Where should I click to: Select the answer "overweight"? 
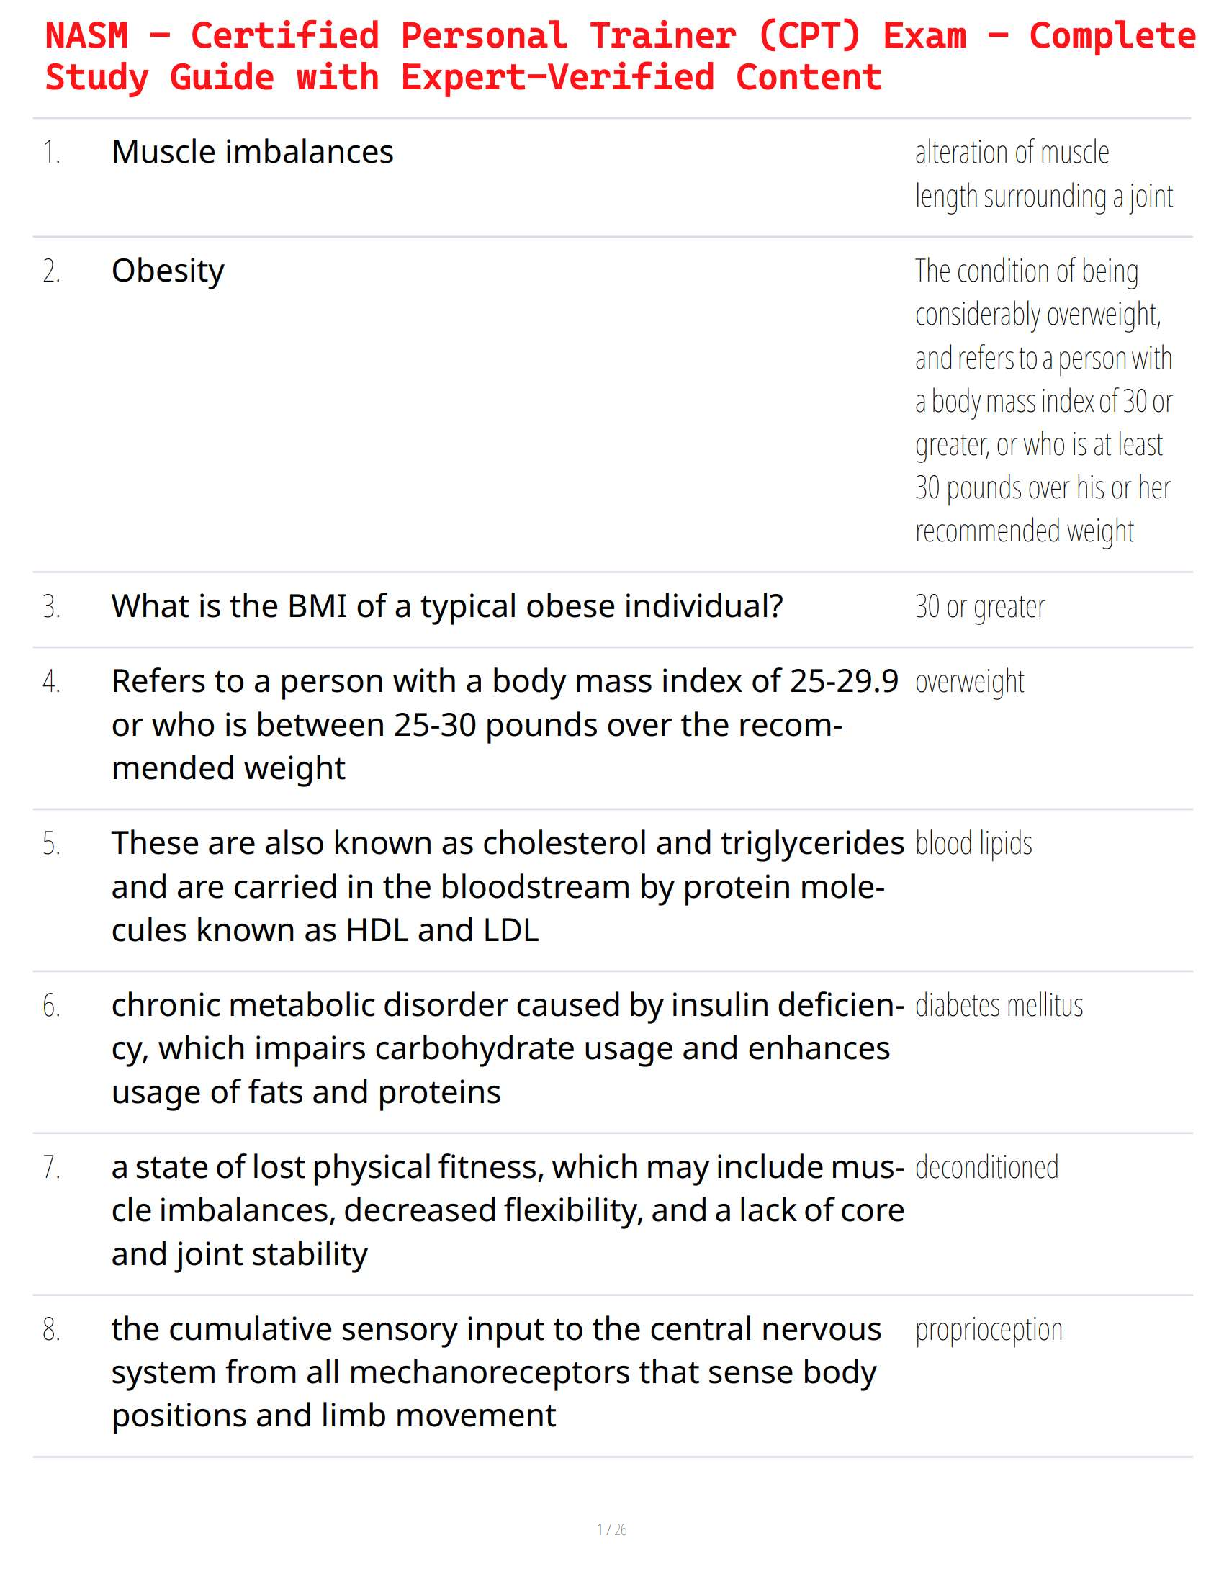tap(970, 682)
